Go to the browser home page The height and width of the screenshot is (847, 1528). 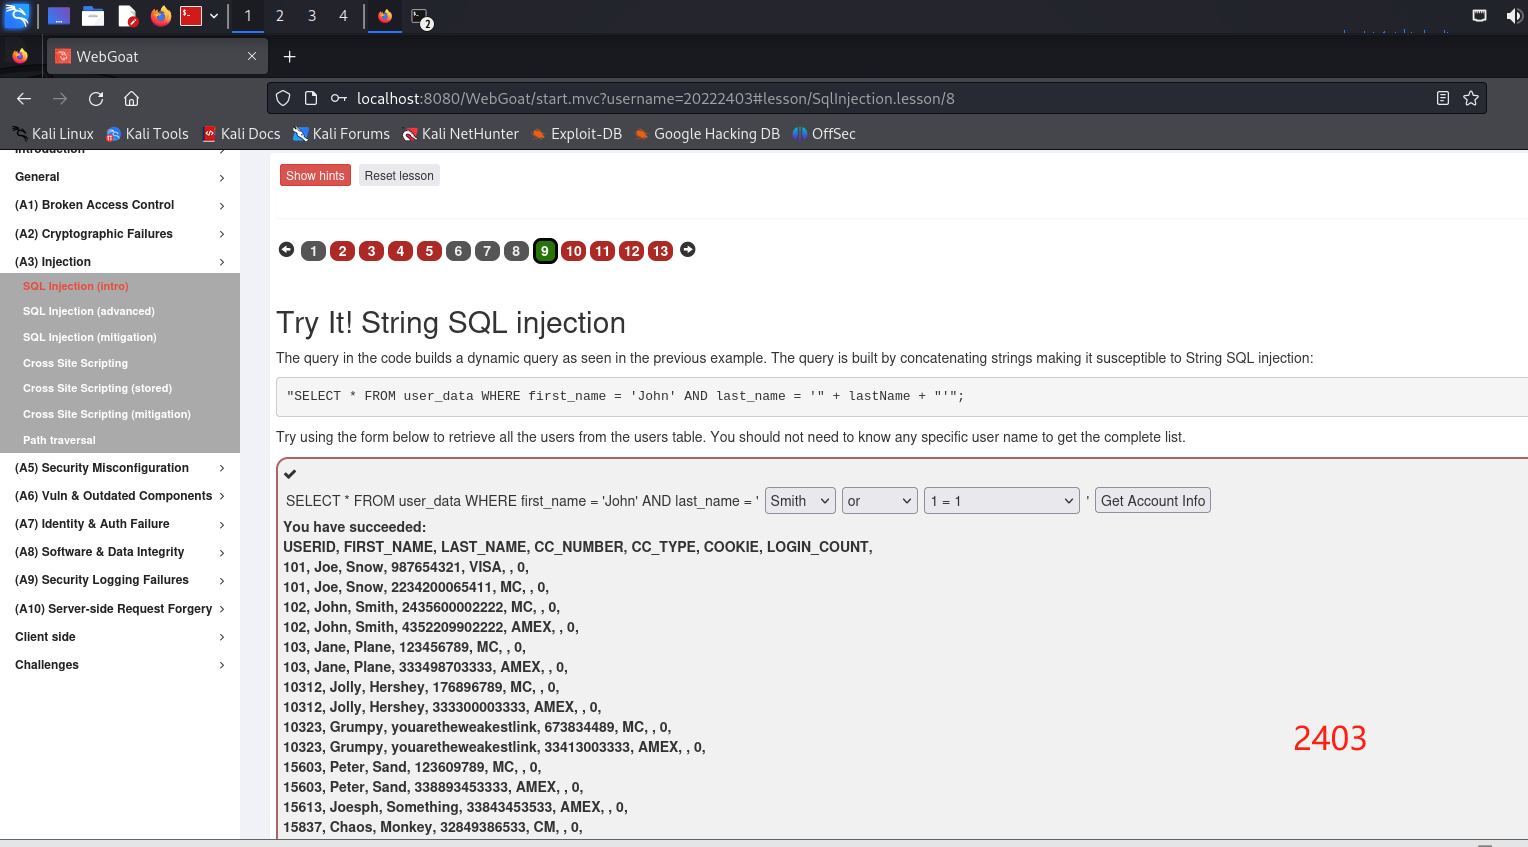coord(131,99)
